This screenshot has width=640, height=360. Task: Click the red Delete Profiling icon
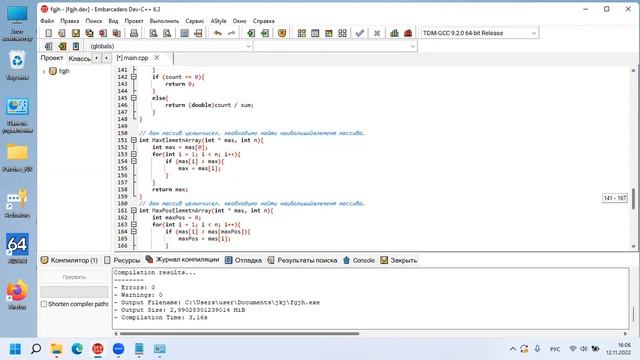(408, 33)
